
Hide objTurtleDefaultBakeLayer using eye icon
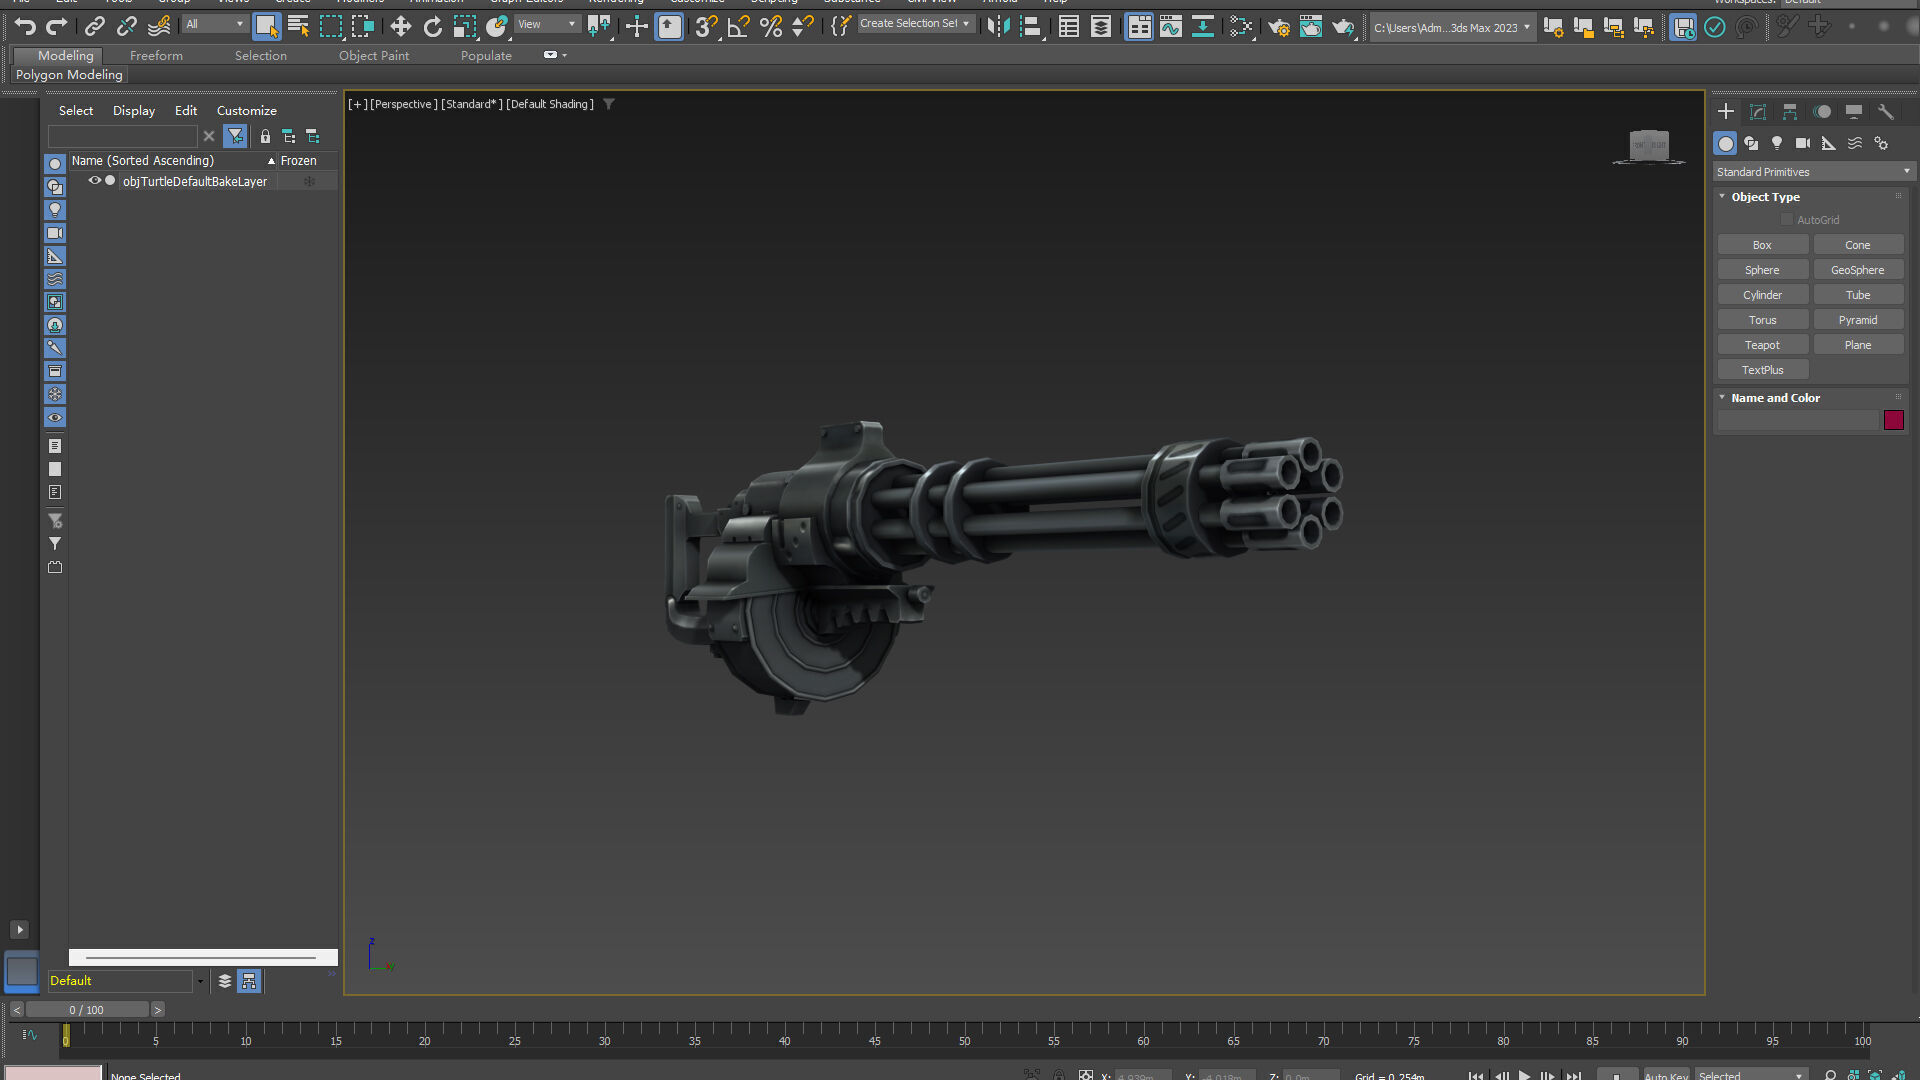tap(95, 181)
